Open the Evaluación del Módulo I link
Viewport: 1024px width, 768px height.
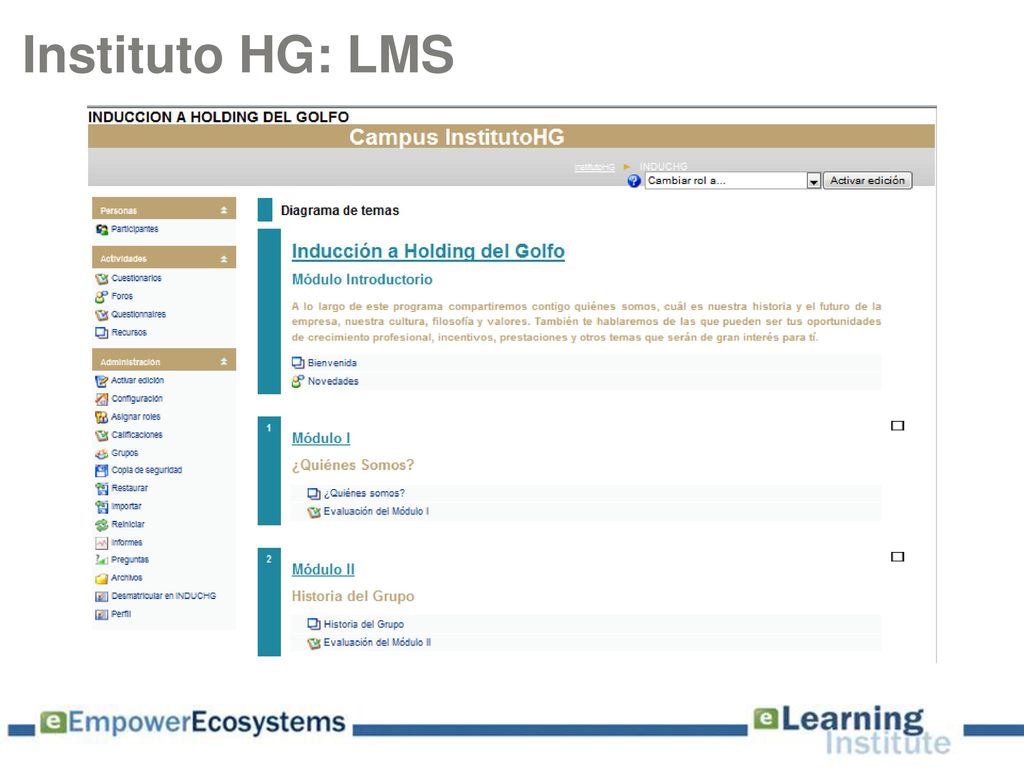coord(376,511)
